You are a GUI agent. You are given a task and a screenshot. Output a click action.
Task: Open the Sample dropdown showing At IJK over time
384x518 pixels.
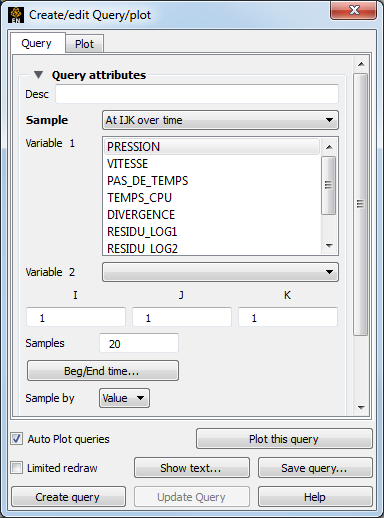coord(220,120)
